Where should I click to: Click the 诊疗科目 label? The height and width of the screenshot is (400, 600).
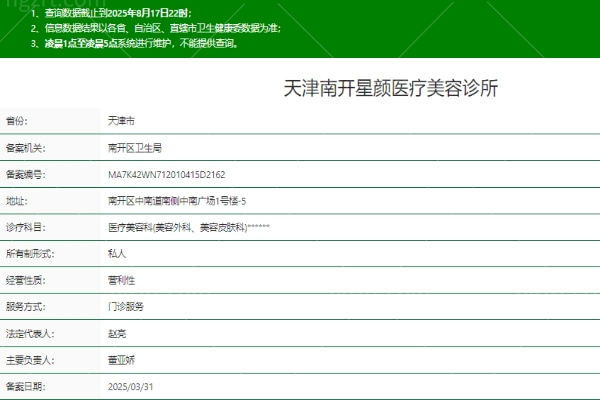(x=26, y=227)
